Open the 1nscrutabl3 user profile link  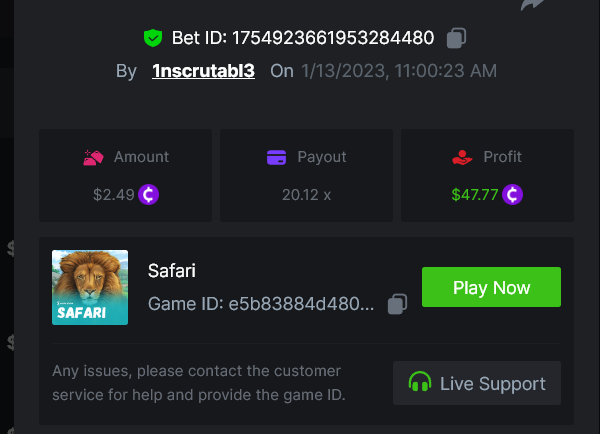click(x=204, y=71)
